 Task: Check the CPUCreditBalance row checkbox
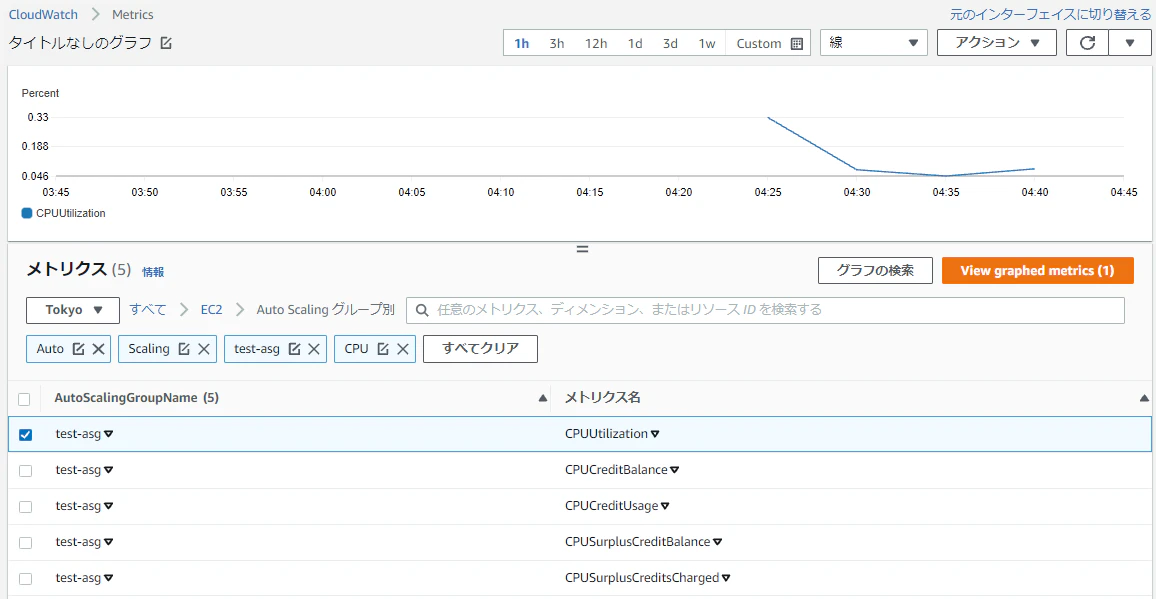pyautogui.click(x=25, y=471)
